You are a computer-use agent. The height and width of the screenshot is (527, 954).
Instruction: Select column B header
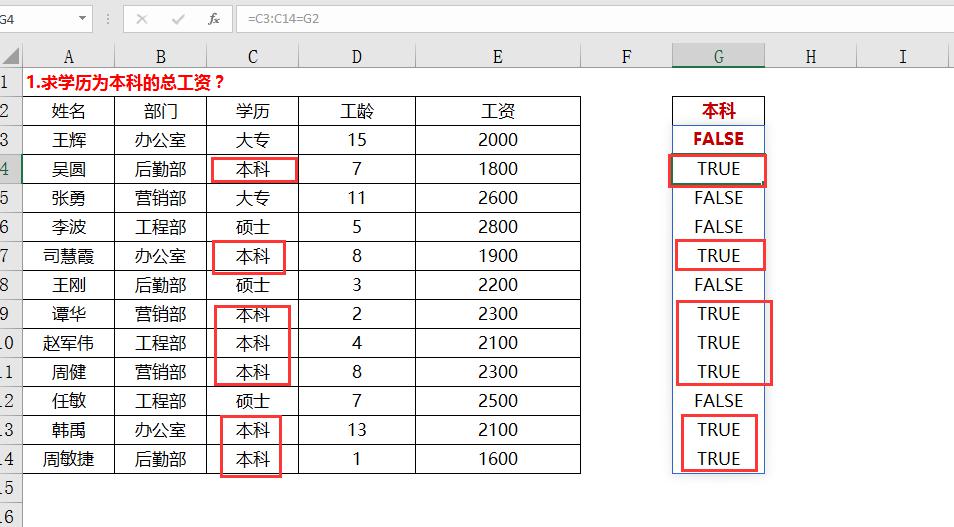pyautogui.click(x=161, y=57)
